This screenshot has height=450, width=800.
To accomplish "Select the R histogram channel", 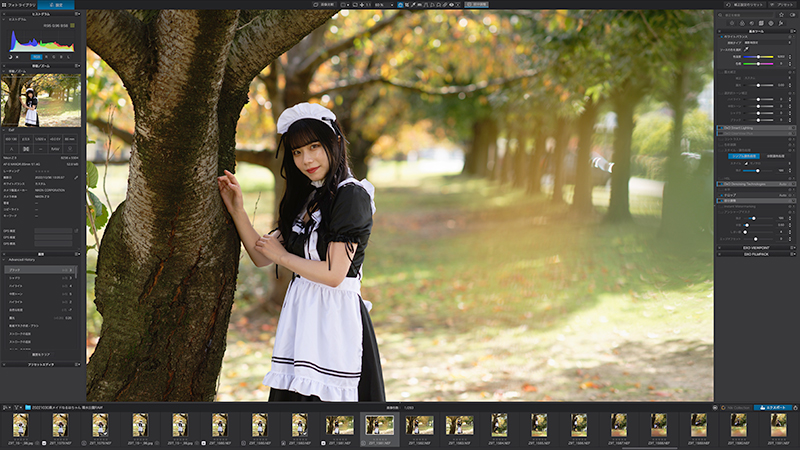I will (46, 57).
